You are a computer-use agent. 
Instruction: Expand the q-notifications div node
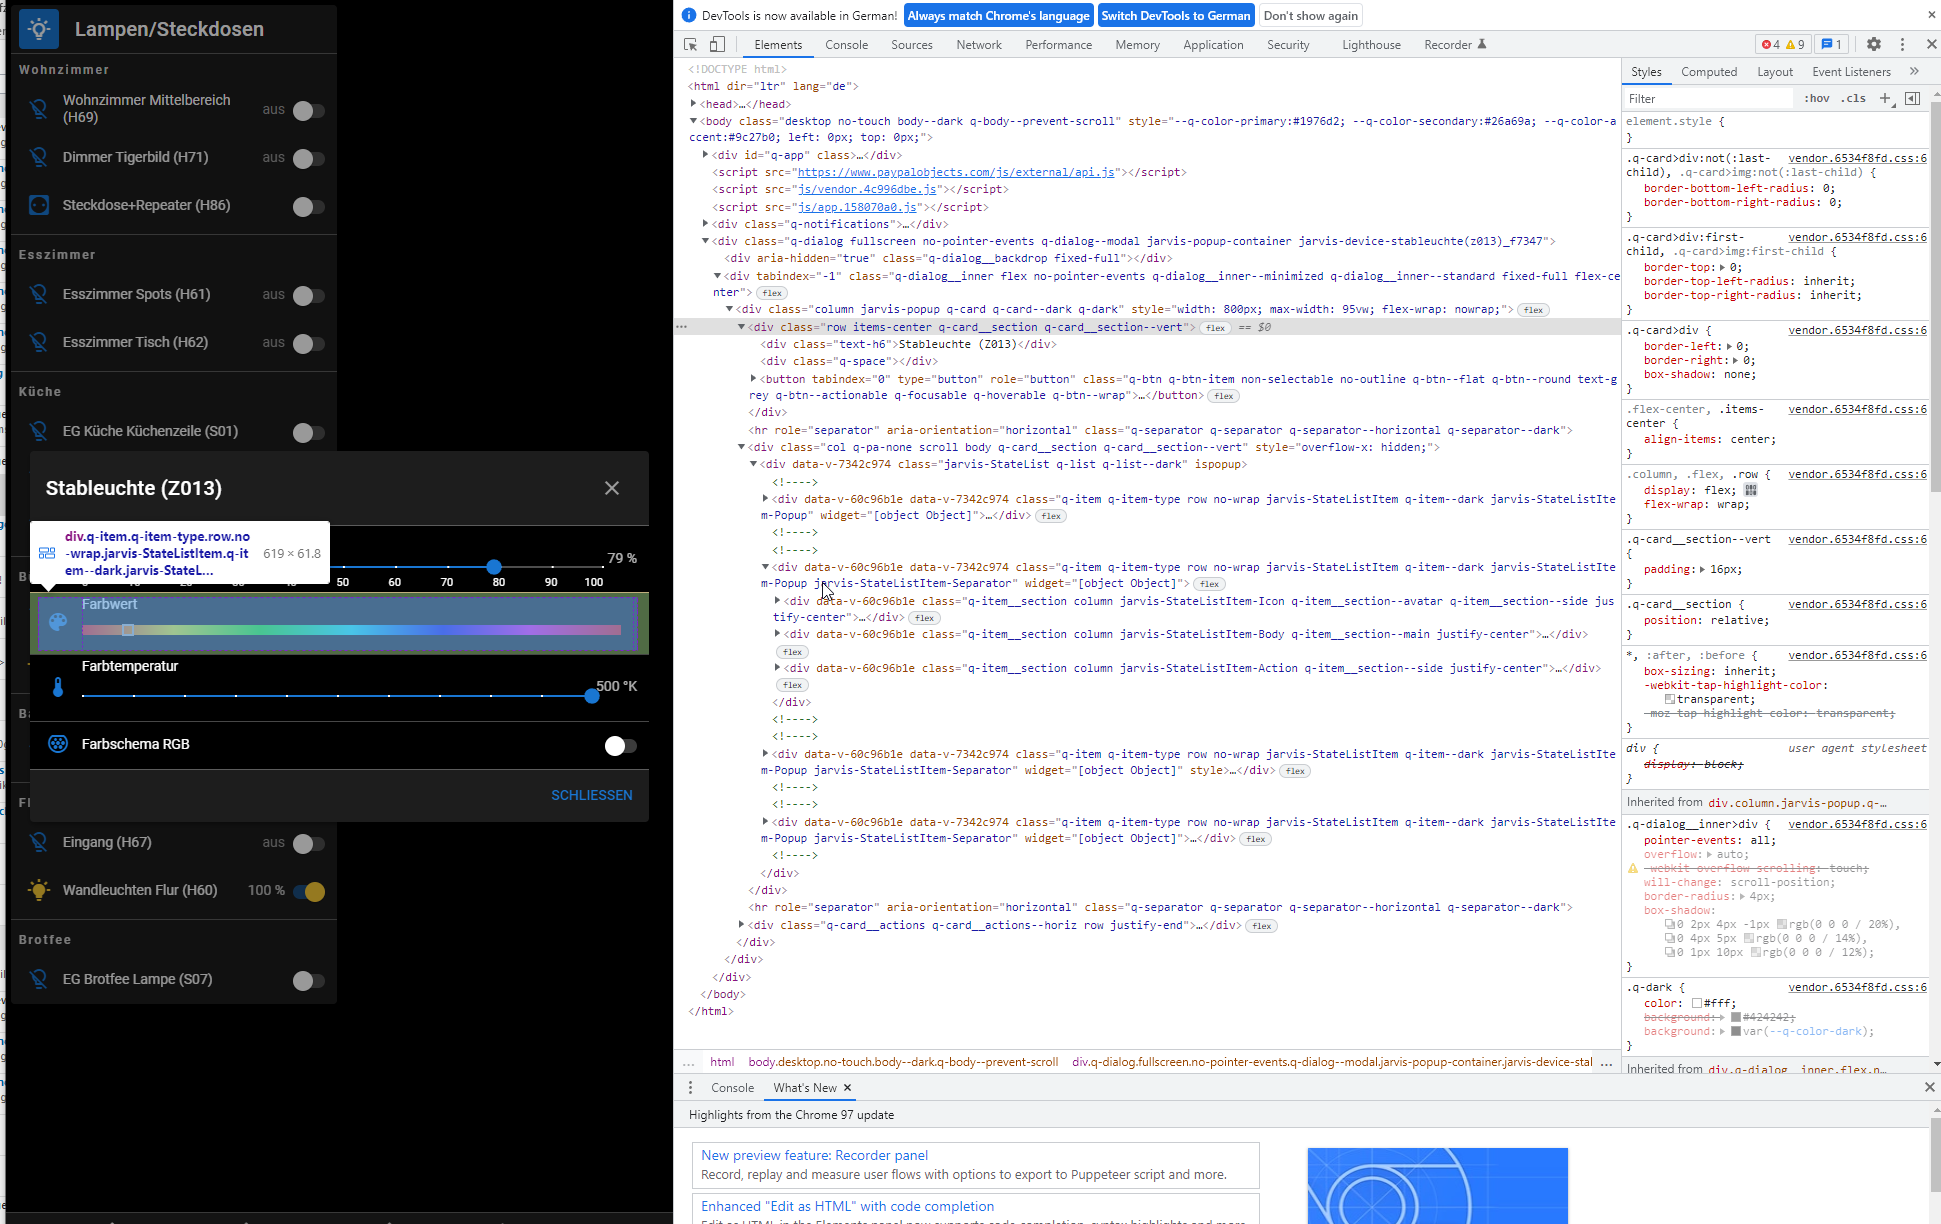pos(705,224)
